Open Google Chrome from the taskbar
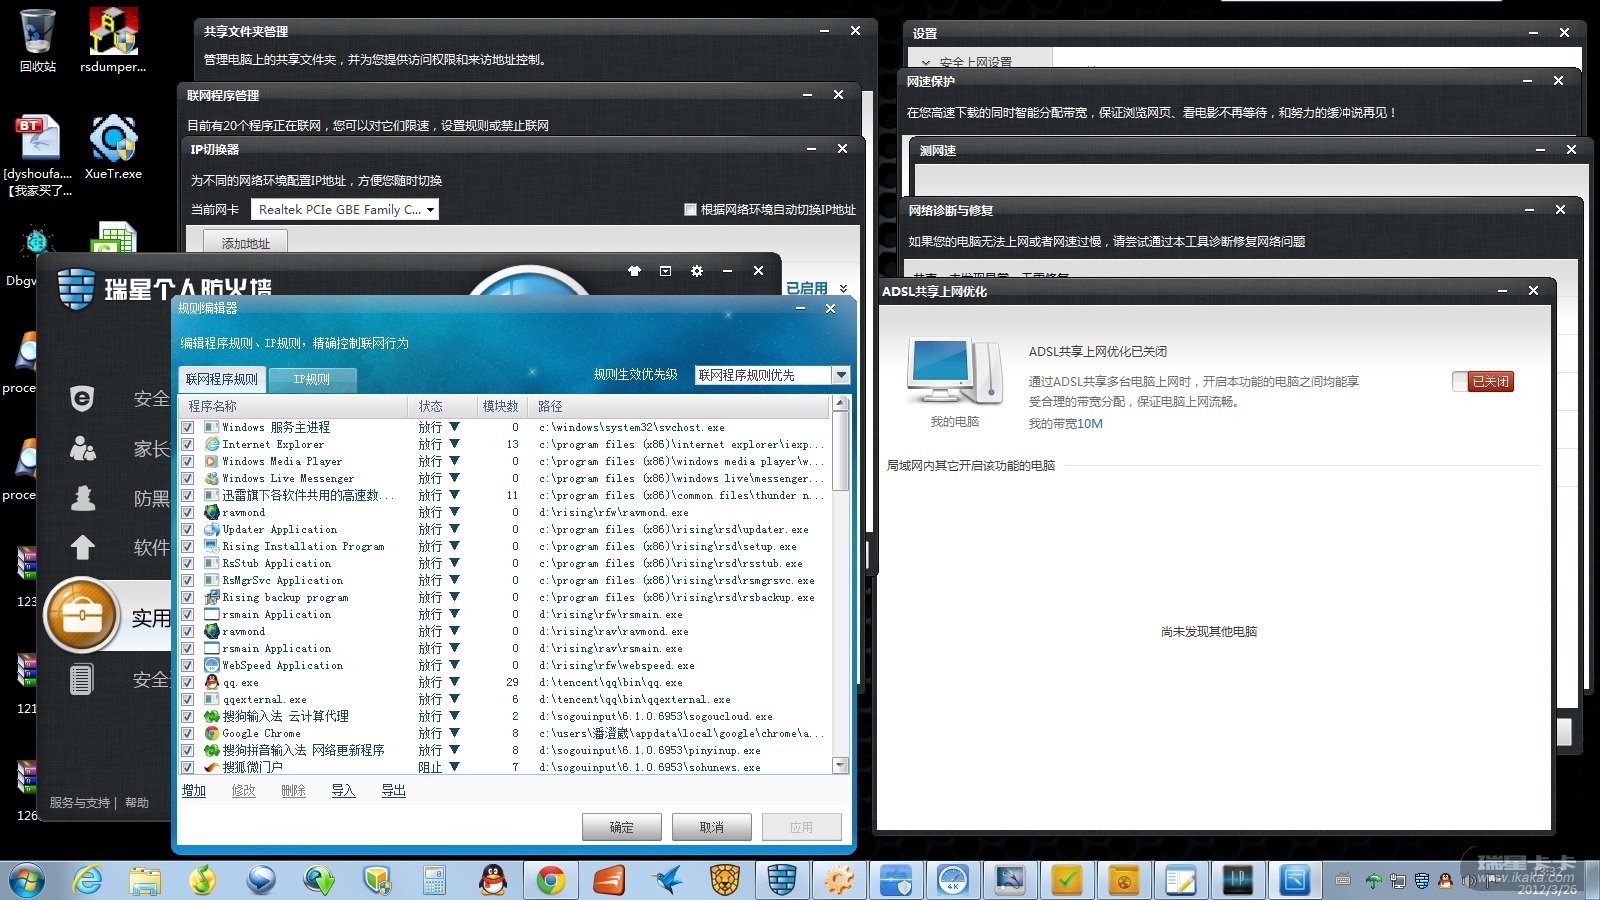 [x=550, y=881]
